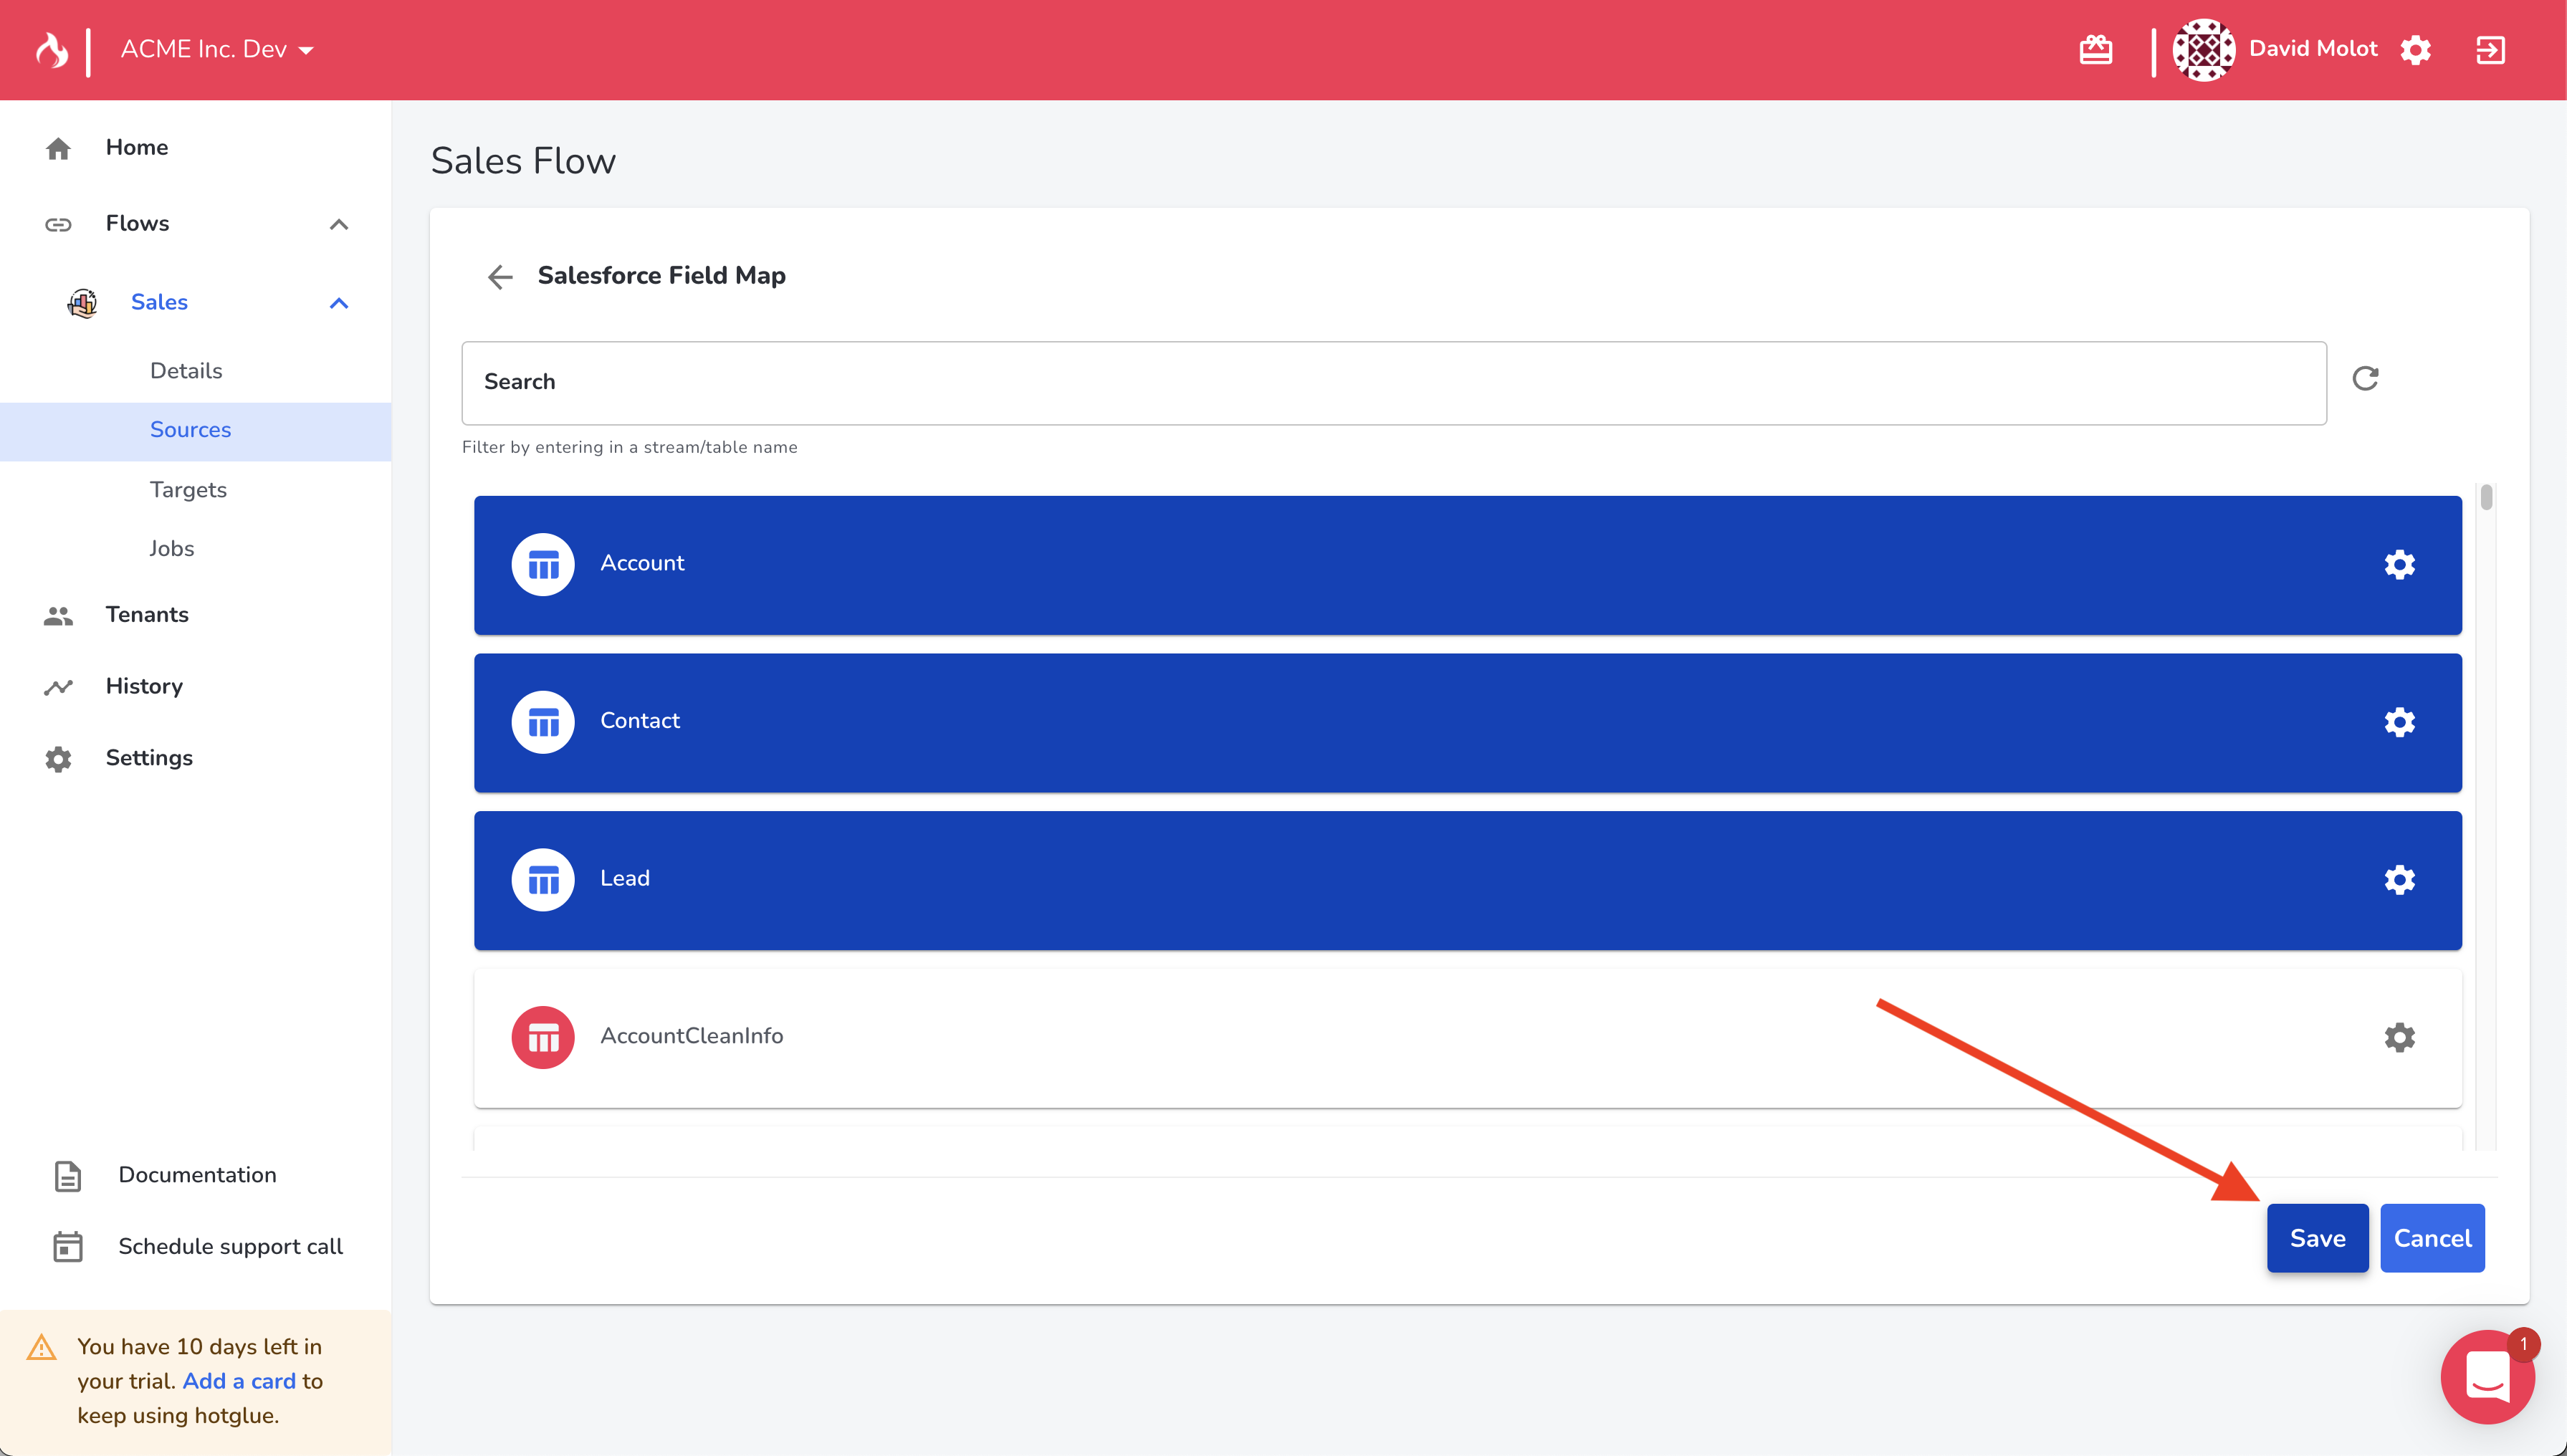Viewport: 2567px width, 1456px height.
Task: Open AccountCleanInfo field settings gear
Action: coord(2399,1038)
